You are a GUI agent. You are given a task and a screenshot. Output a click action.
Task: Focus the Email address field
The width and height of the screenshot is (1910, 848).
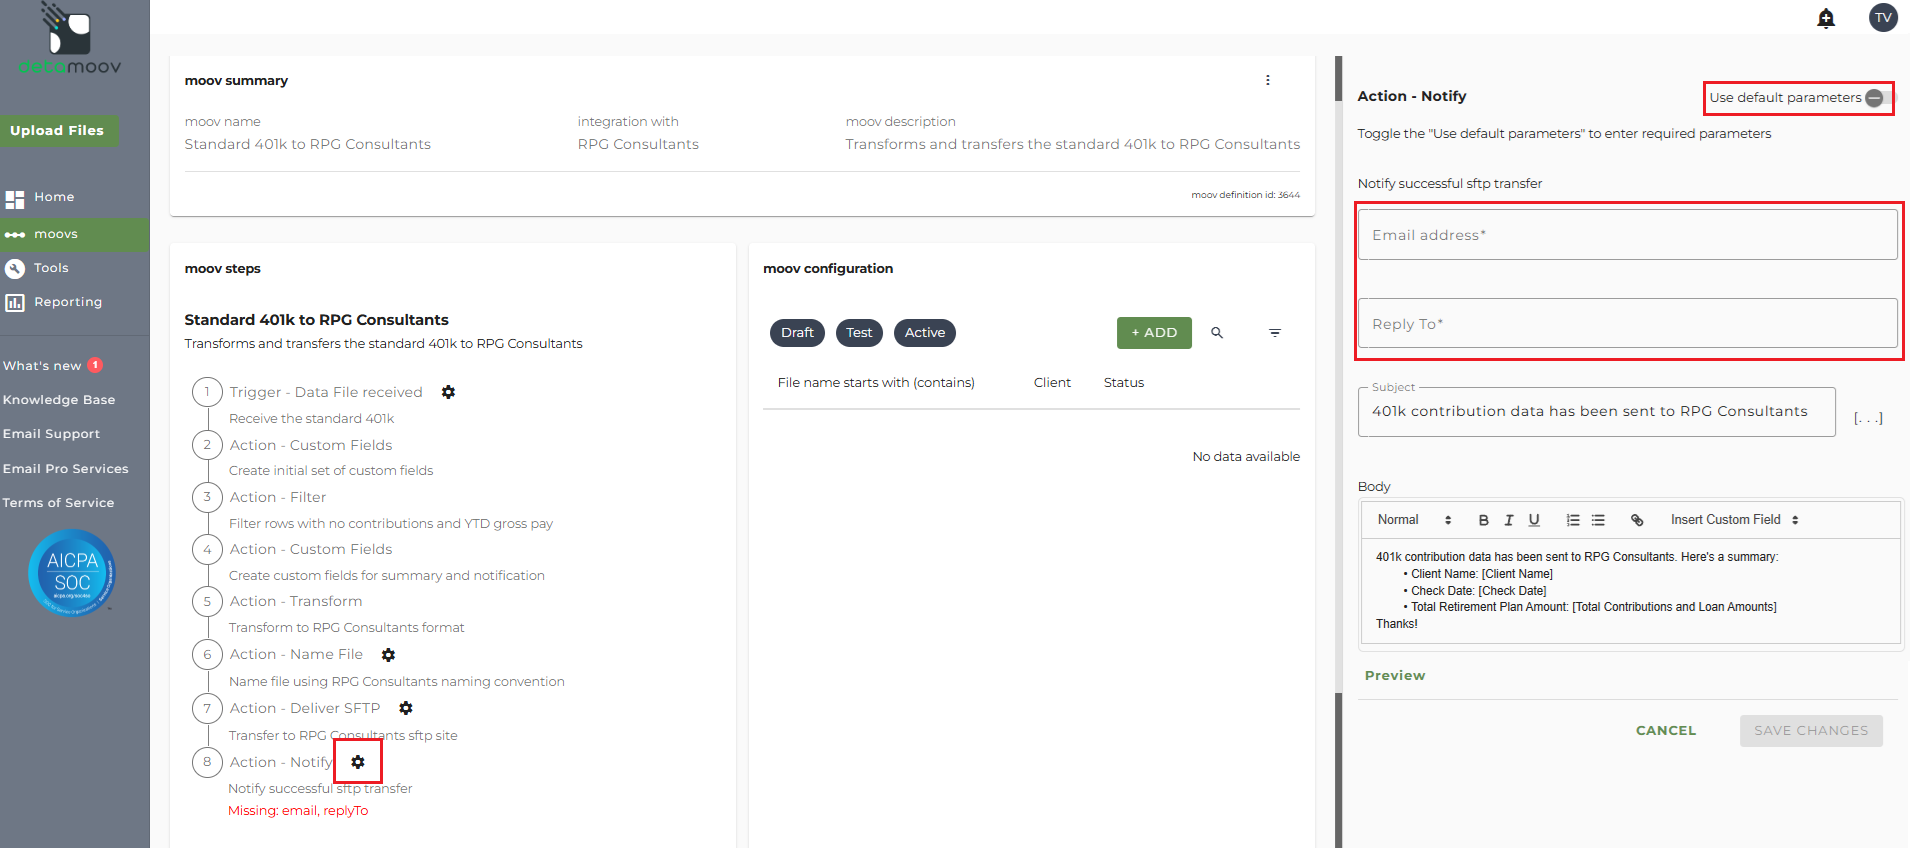[x=1627, y=235]
